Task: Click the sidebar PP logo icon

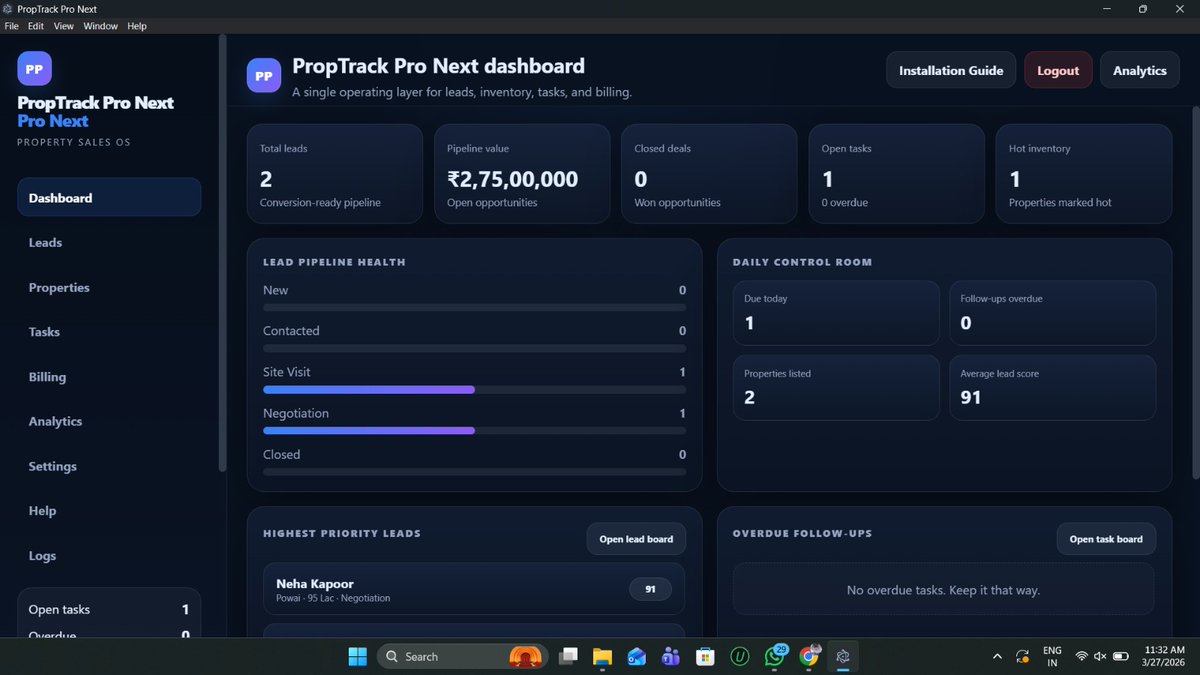Action: click(34, 69)
